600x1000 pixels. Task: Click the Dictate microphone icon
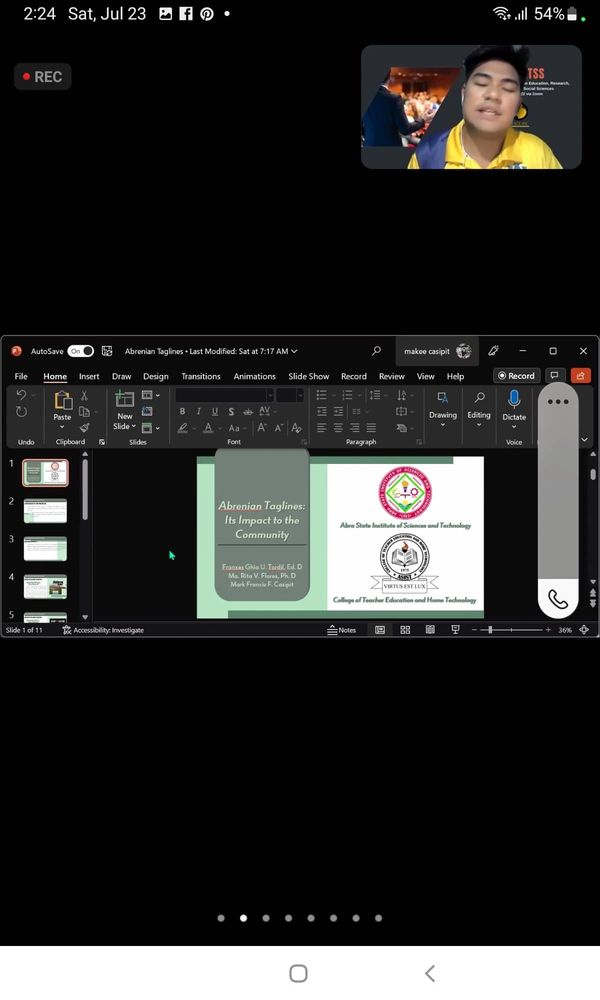[x=514, y=401]
